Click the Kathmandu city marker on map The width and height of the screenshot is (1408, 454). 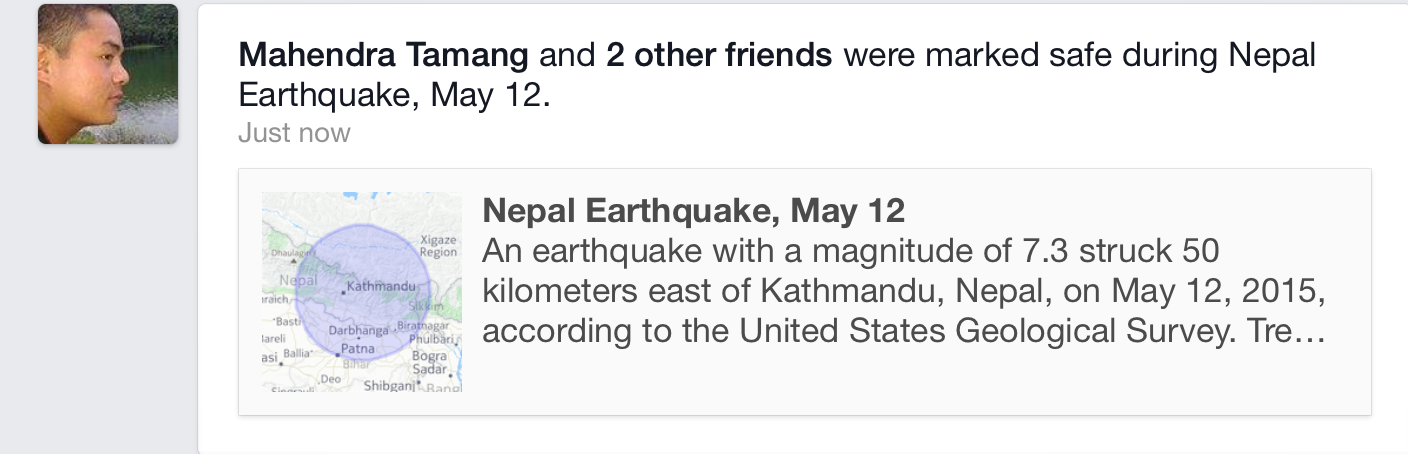tap(345, 290)
